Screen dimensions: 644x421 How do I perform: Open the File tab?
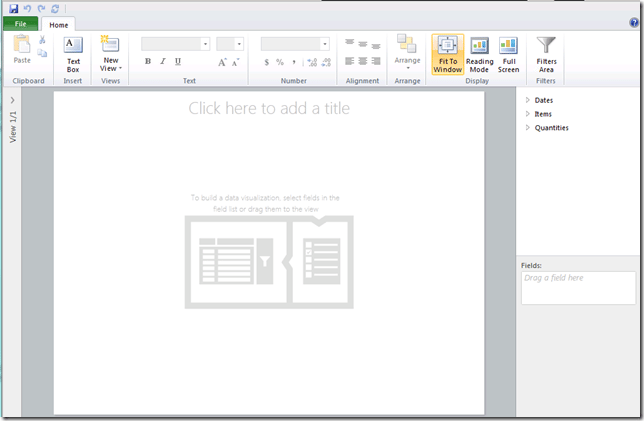pyautogui.click(x=20, y=24)
